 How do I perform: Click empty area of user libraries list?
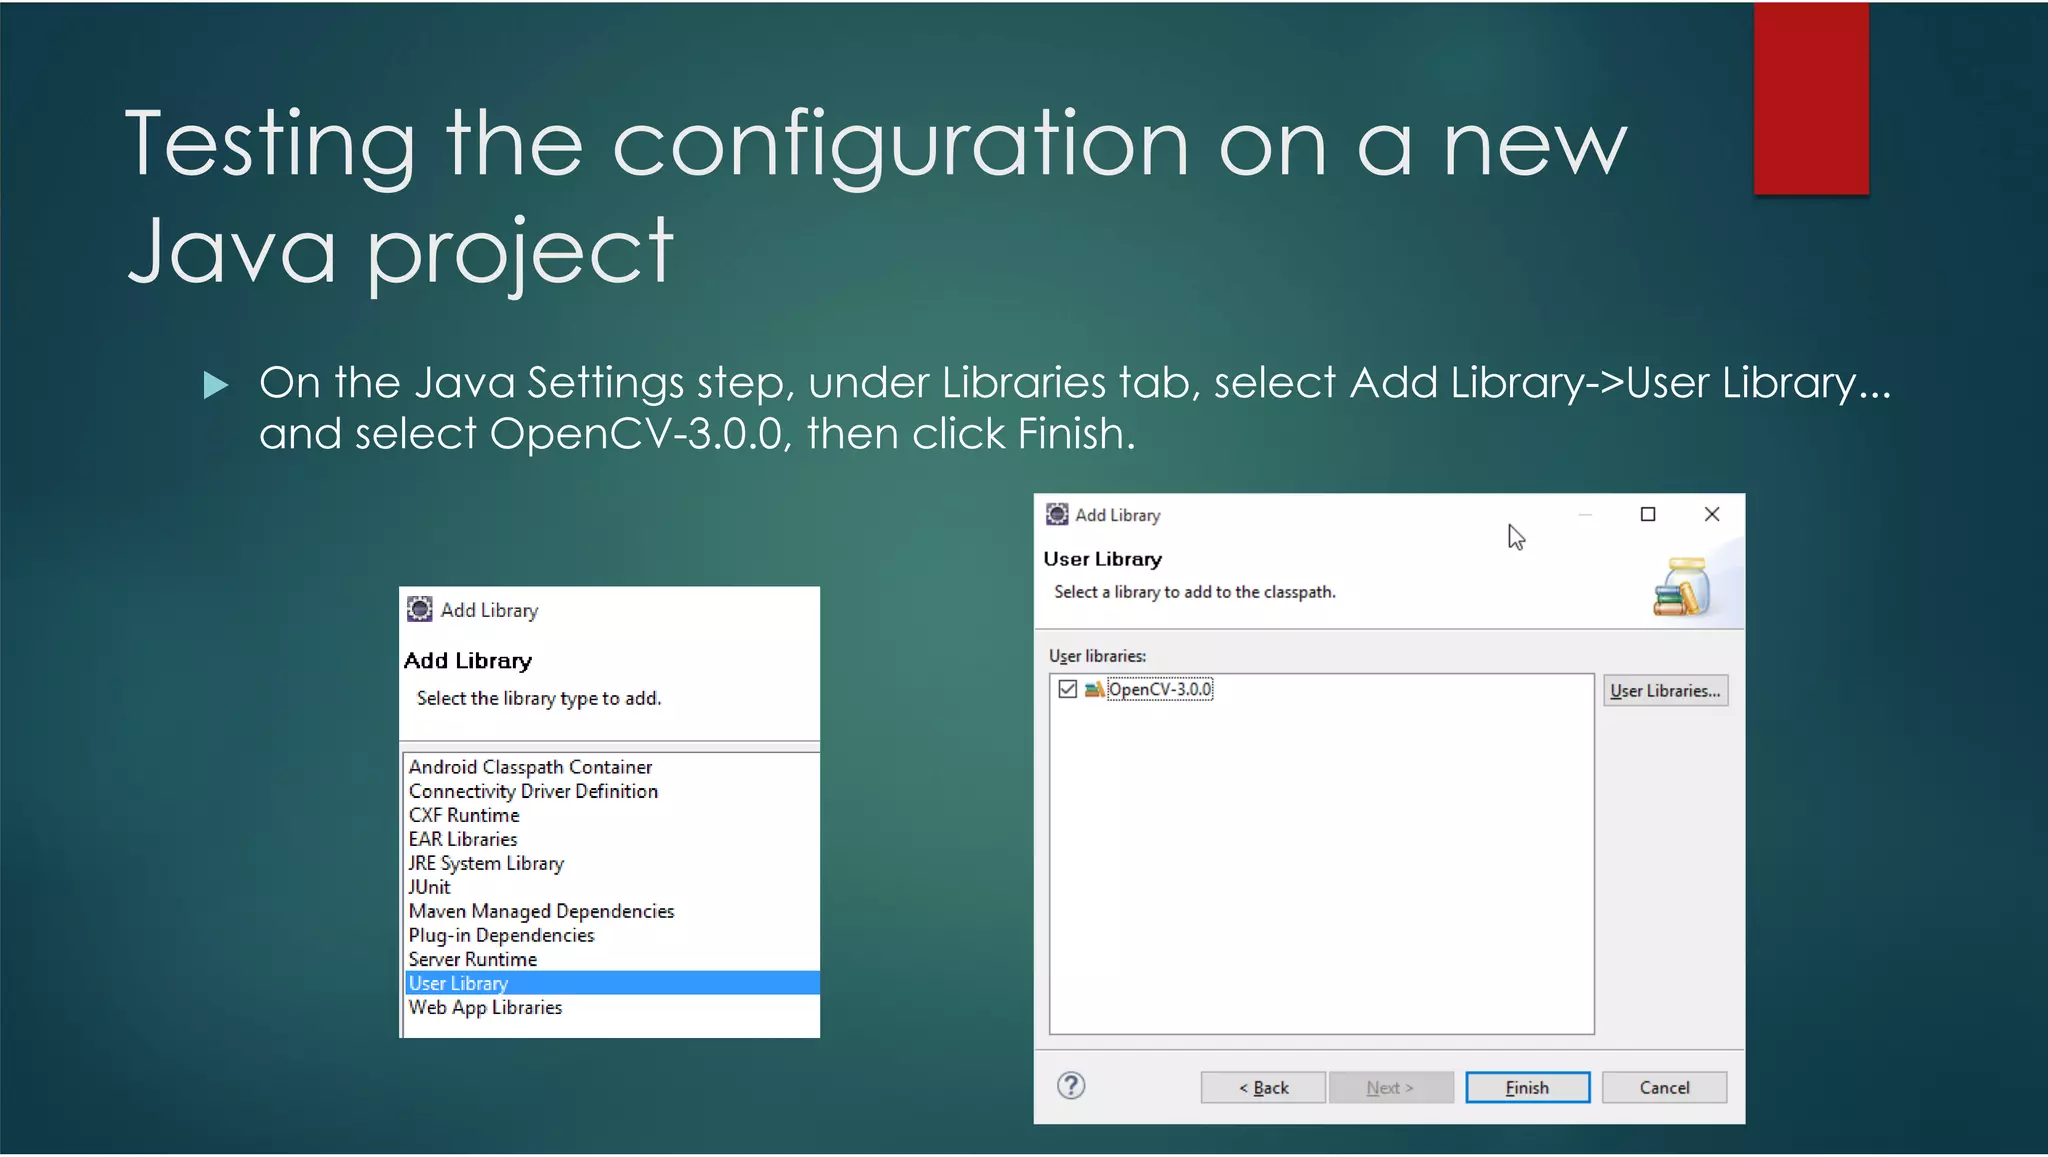coord(1320,870)
